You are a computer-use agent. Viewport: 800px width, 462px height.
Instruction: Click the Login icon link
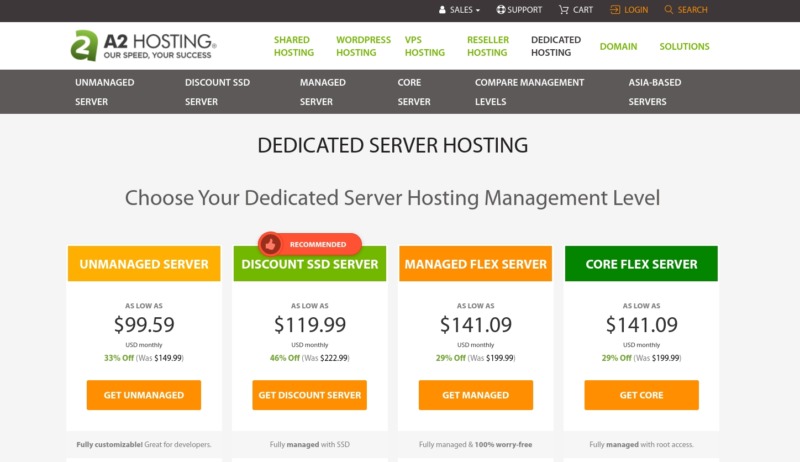pos(615,10)
